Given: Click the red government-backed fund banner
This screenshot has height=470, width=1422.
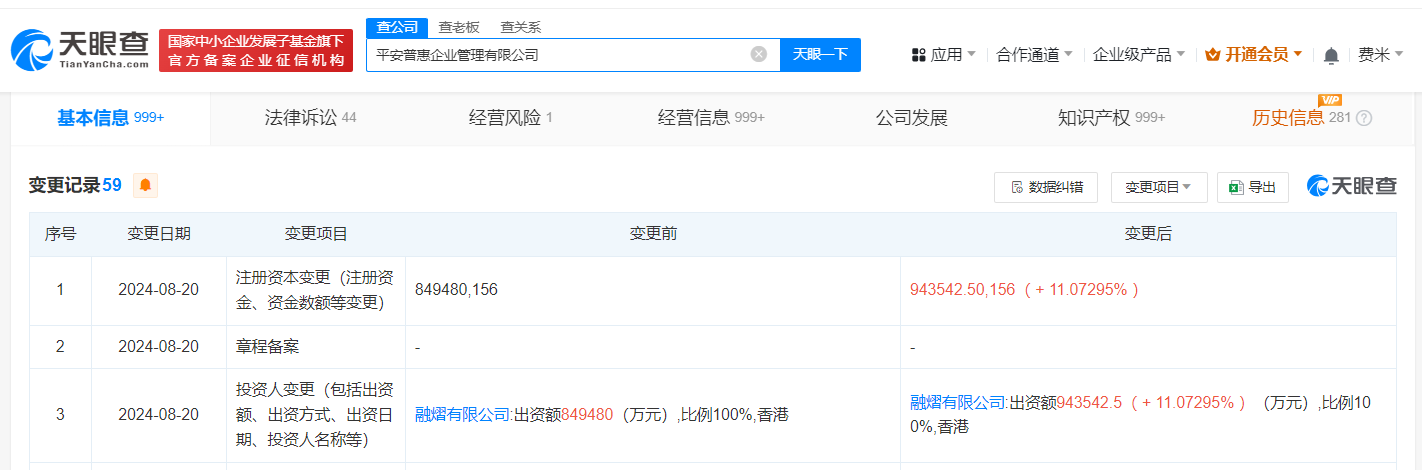Looking at the screenshot, I should pyautogui.click(x=256, y=50).
